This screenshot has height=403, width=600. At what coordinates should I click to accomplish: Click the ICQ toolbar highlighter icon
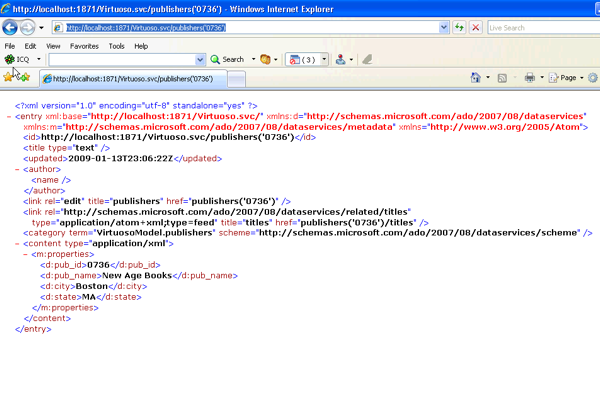click(367, 59)
